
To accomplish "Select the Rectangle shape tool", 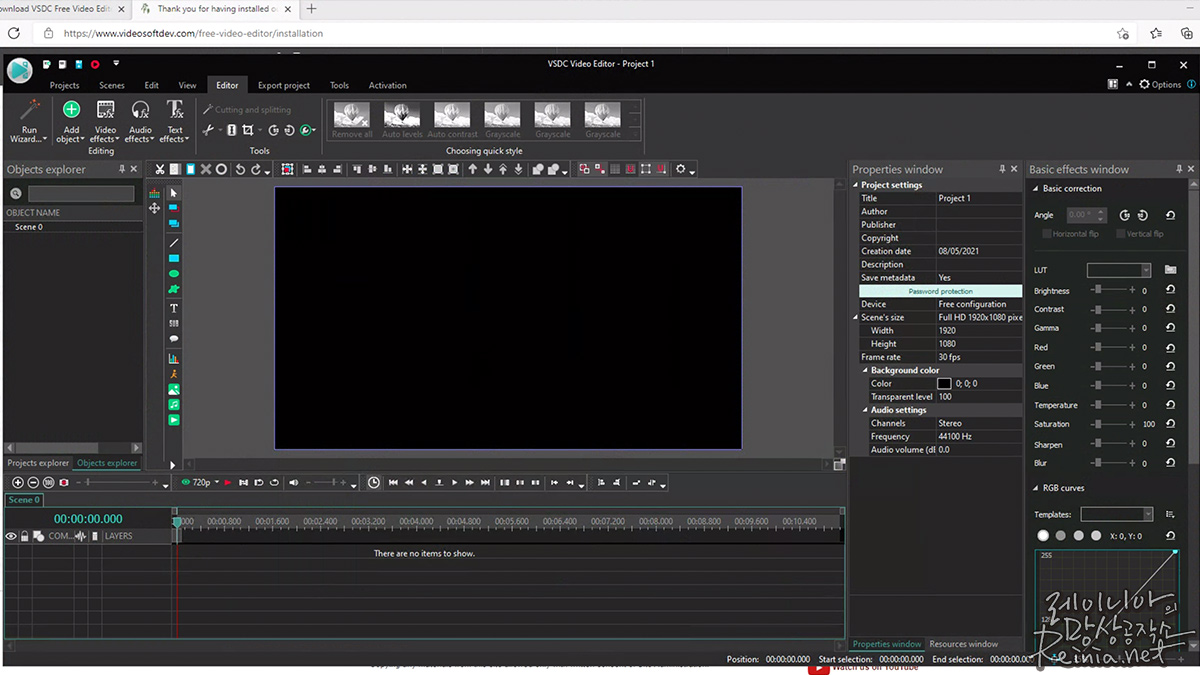I will tap(174, 259).
